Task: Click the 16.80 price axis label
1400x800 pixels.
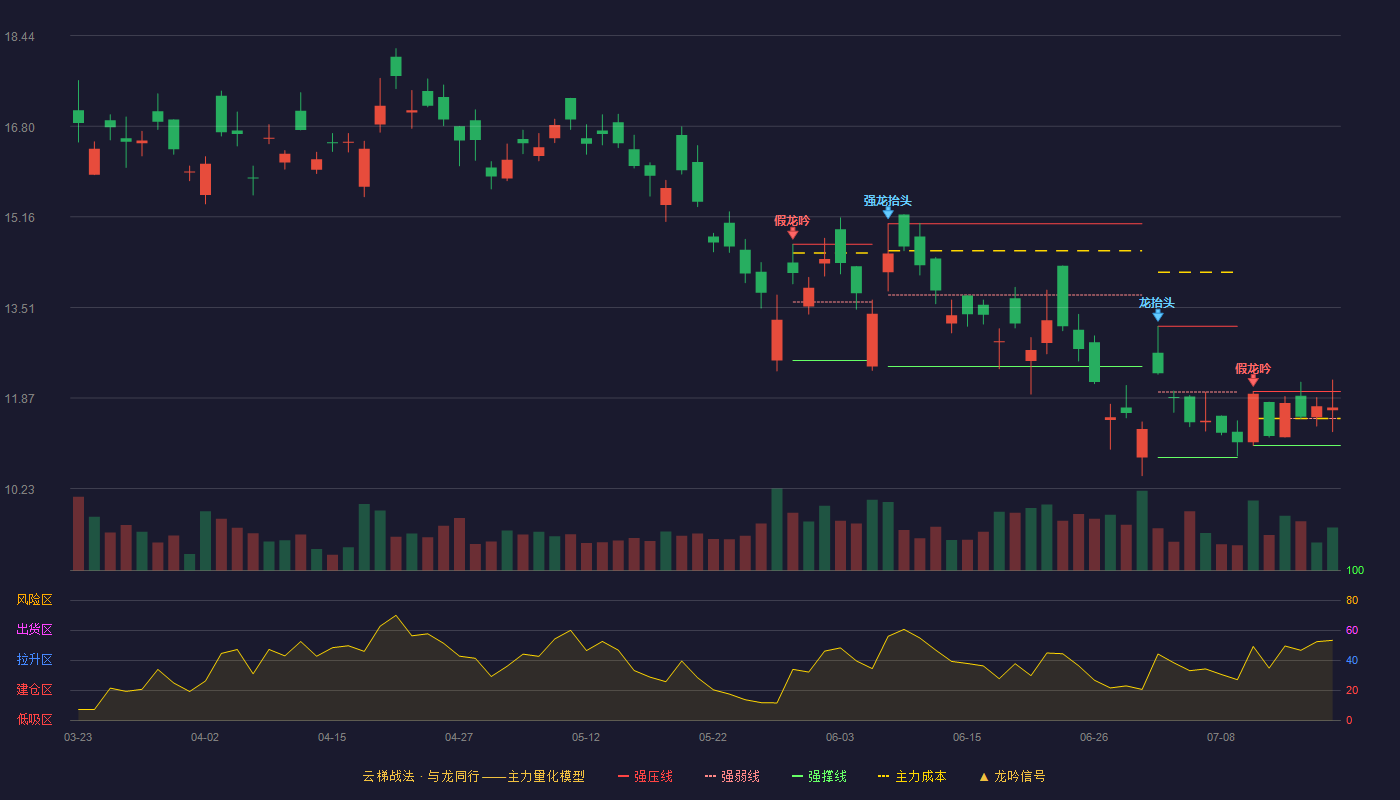Action: coord(19,127)
